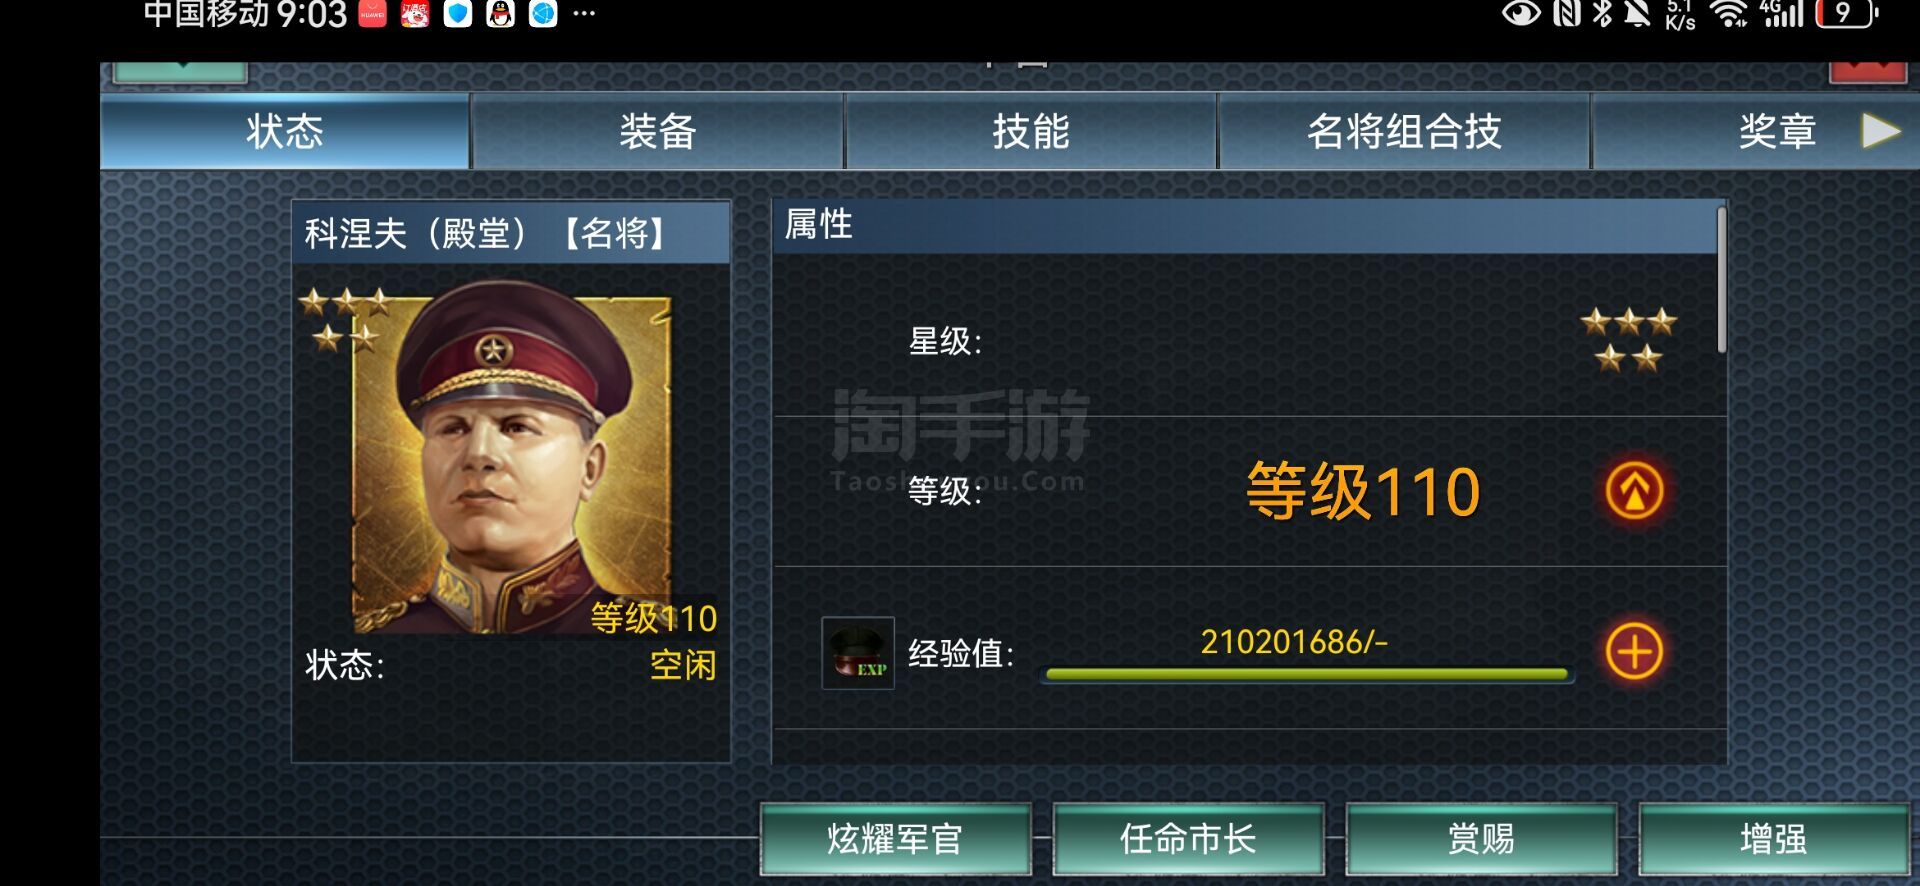Open the QQ penguin notification icon
The height and width of the screenshot is (886, 1920).
point(500,14)
